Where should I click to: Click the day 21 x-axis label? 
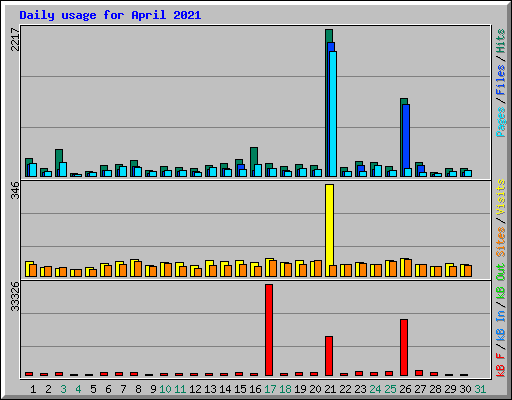[x=330, y=389]
